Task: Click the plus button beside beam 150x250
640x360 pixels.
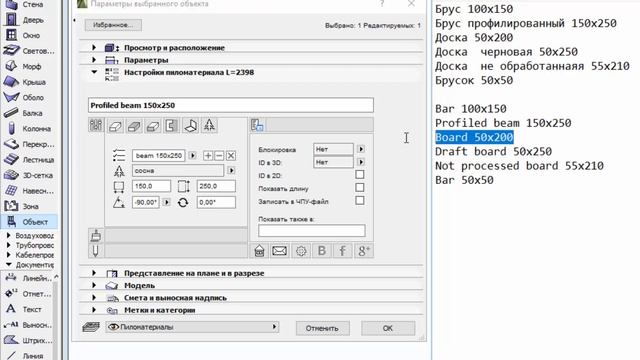Action: (208, 156)
